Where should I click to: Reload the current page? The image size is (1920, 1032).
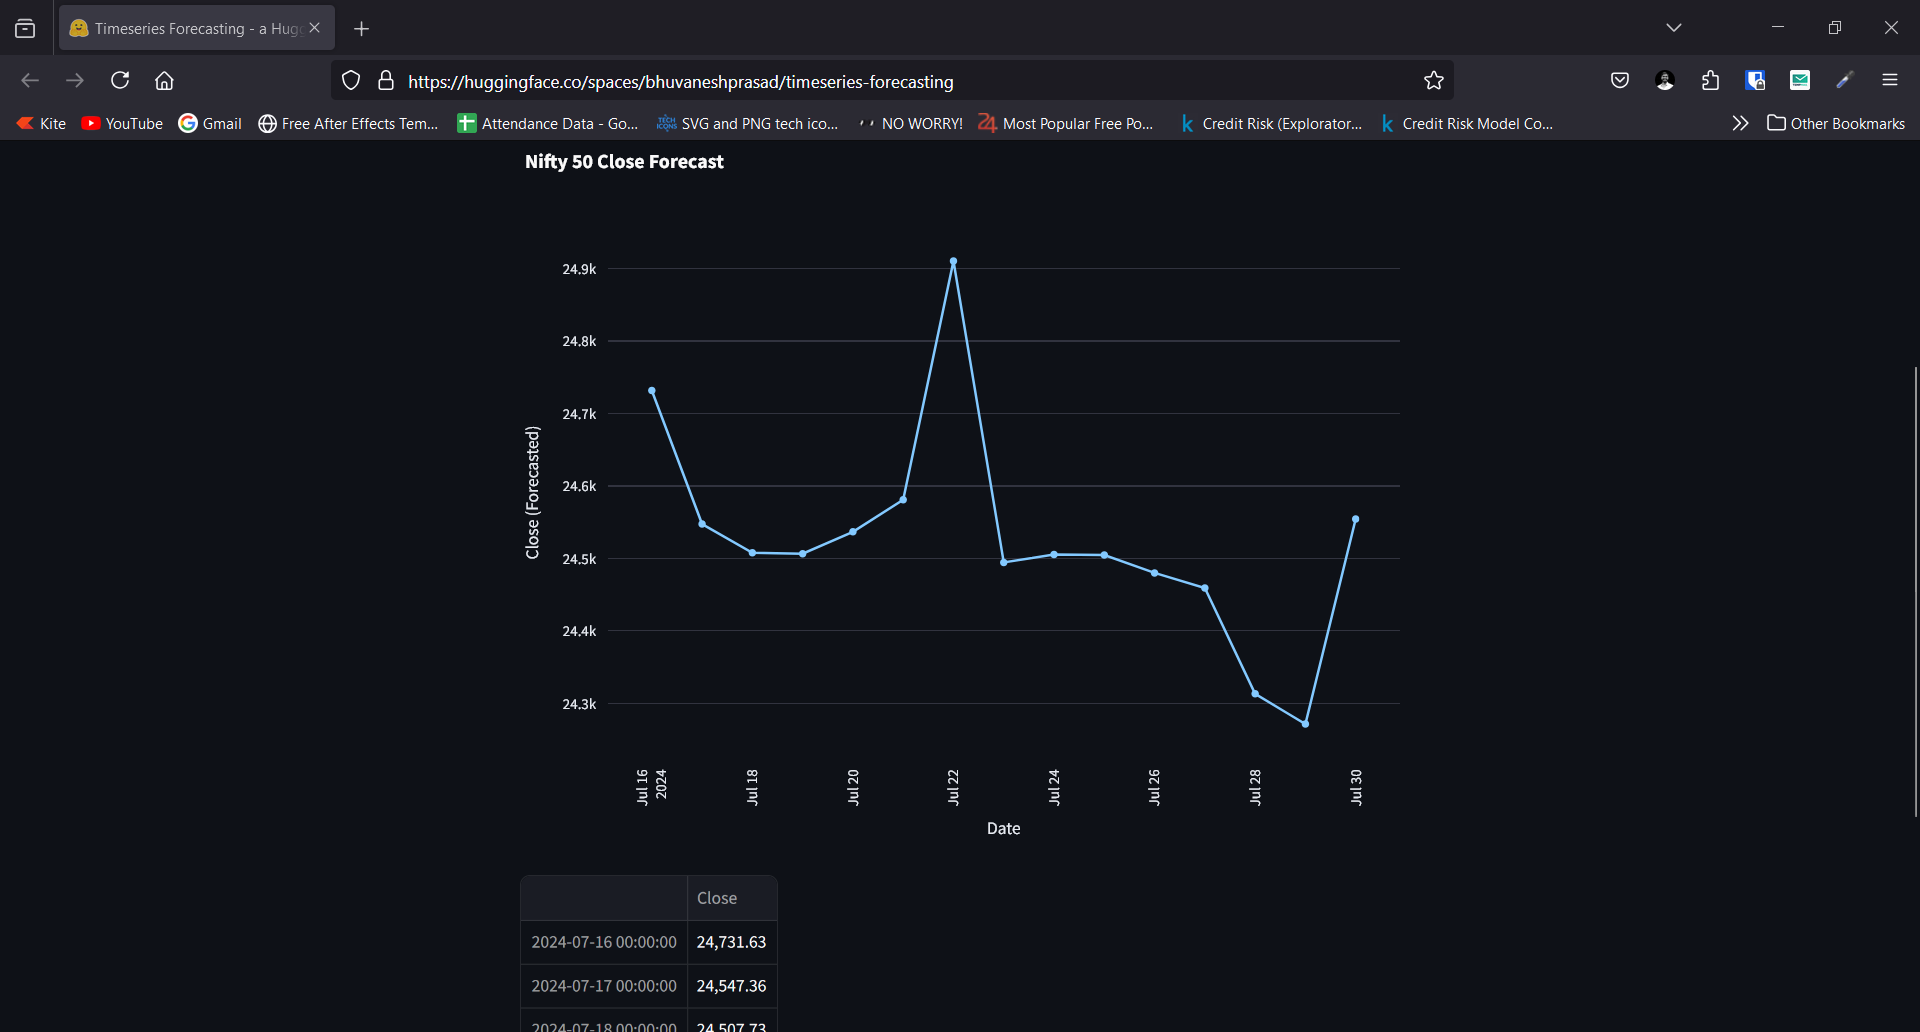(120, 81)
